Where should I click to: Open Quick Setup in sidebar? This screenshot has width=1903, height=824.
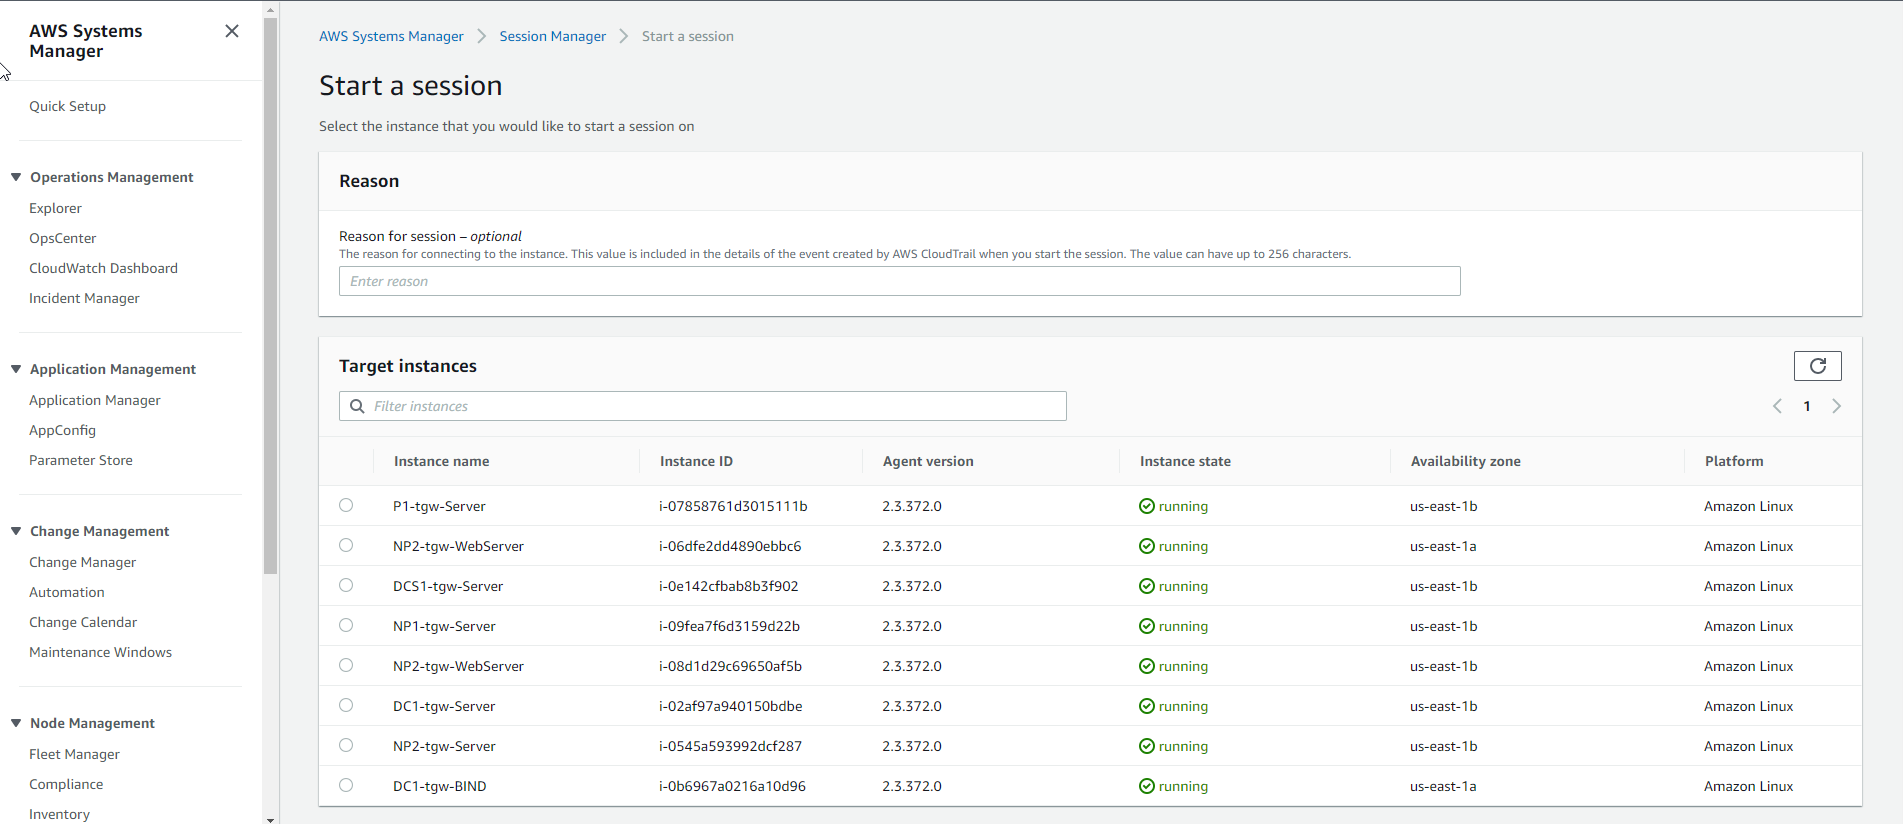click(67, 106)
